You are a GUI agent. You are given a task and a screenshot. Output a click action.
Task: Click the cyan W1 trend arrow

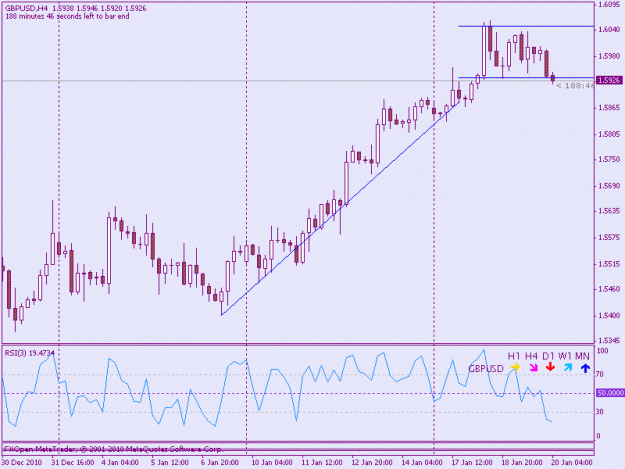click(x=568, y=367)
